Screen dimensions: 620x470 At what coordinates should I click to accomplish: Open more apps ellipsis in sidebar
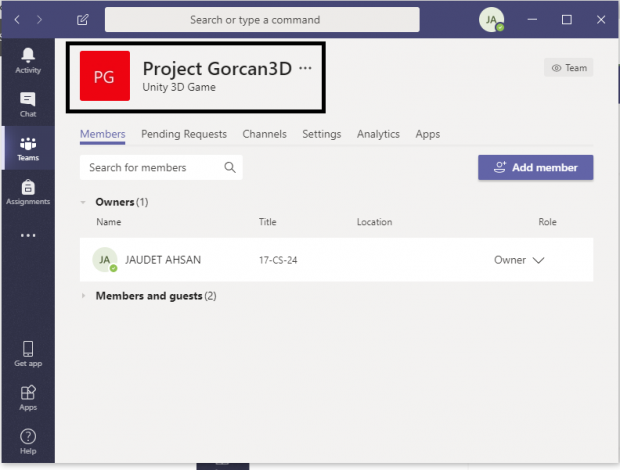tap(28, 236)
